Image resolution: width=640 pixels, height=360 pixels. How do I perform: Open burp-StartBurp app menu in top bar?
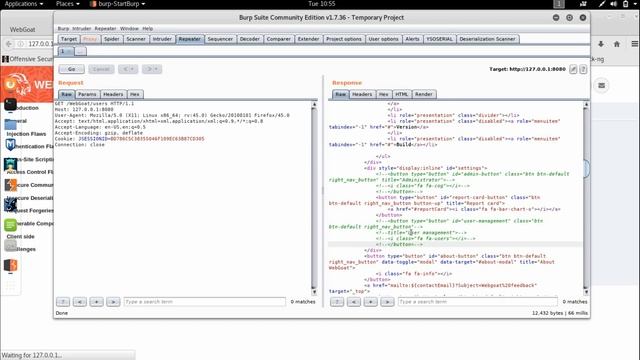click(118, 4)
